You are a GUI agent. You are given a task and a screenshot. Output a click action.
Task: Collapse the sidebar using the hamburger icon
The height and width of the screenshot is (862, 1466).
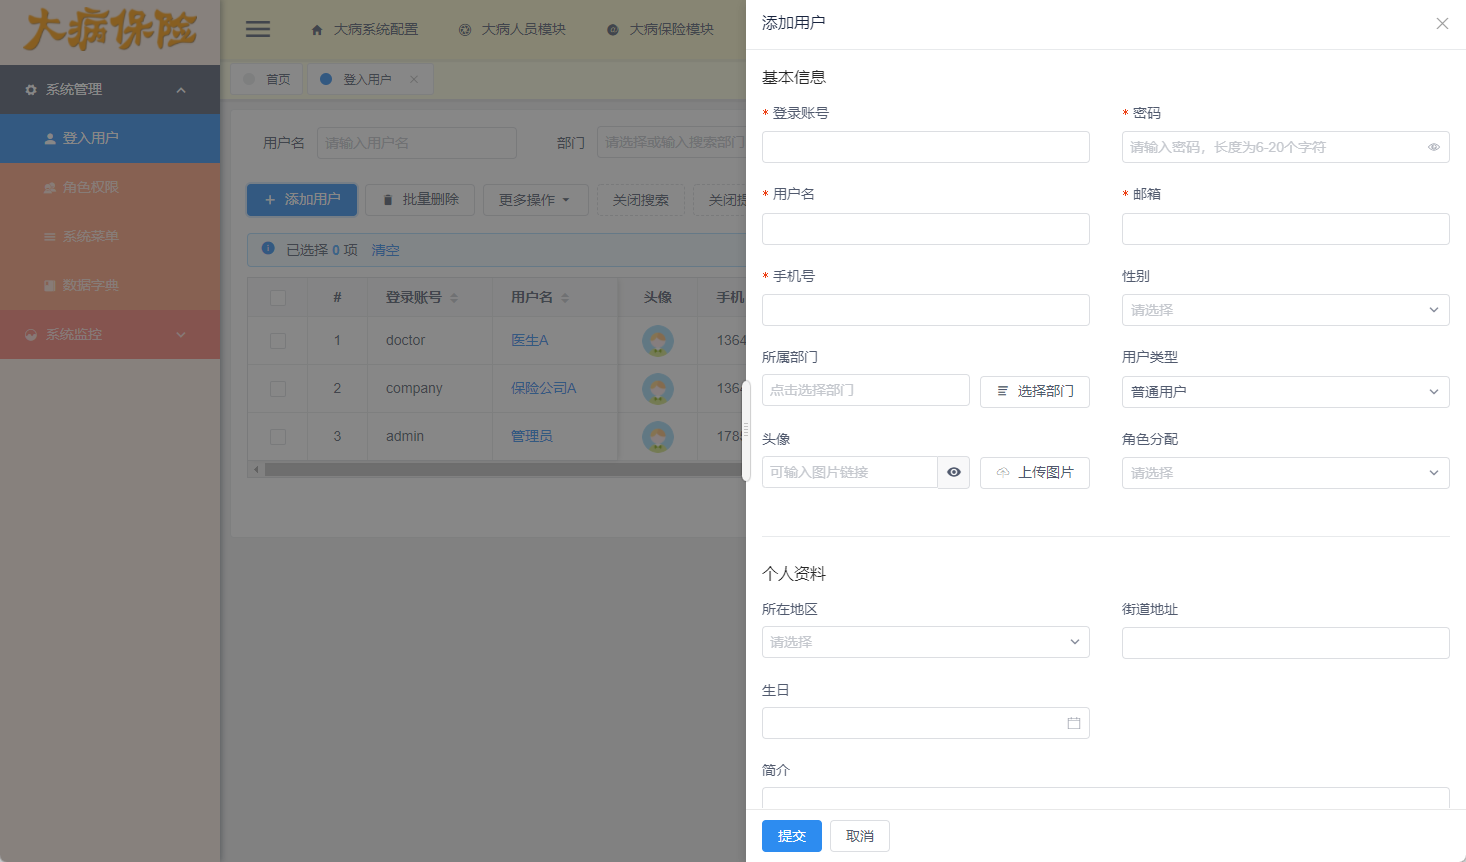pos(257,28)
